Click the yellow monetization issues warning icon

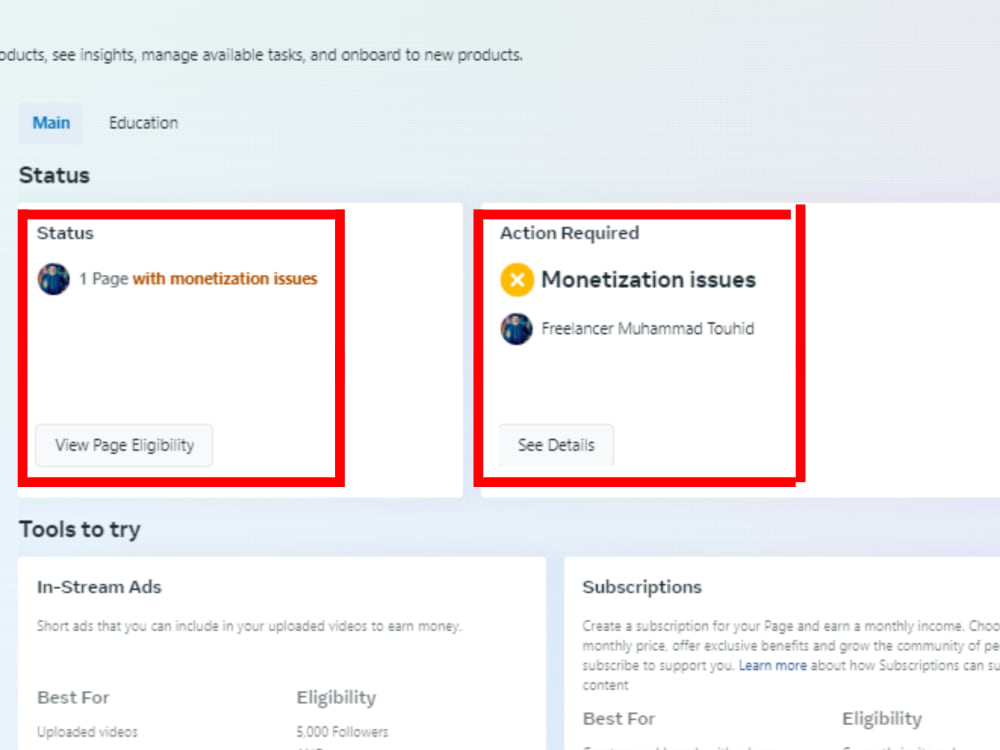click(516, 280)
